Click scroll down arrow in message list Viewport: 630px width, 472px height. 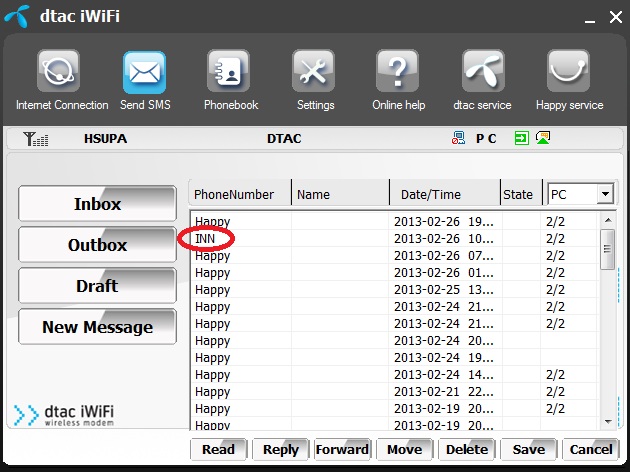coord(608,421)
